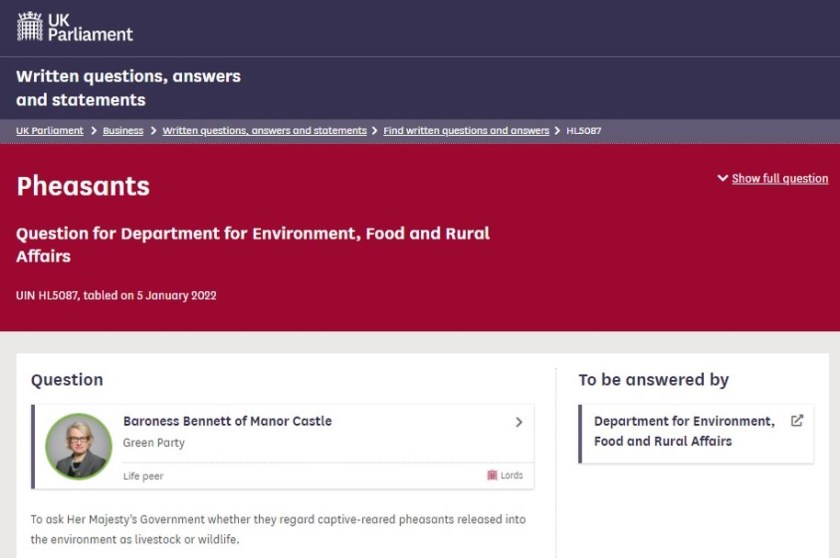Click the UK Parliament portcullis logo
This screenshot has width=840, height=558.
pyautogui.click(x=30, y=26)
